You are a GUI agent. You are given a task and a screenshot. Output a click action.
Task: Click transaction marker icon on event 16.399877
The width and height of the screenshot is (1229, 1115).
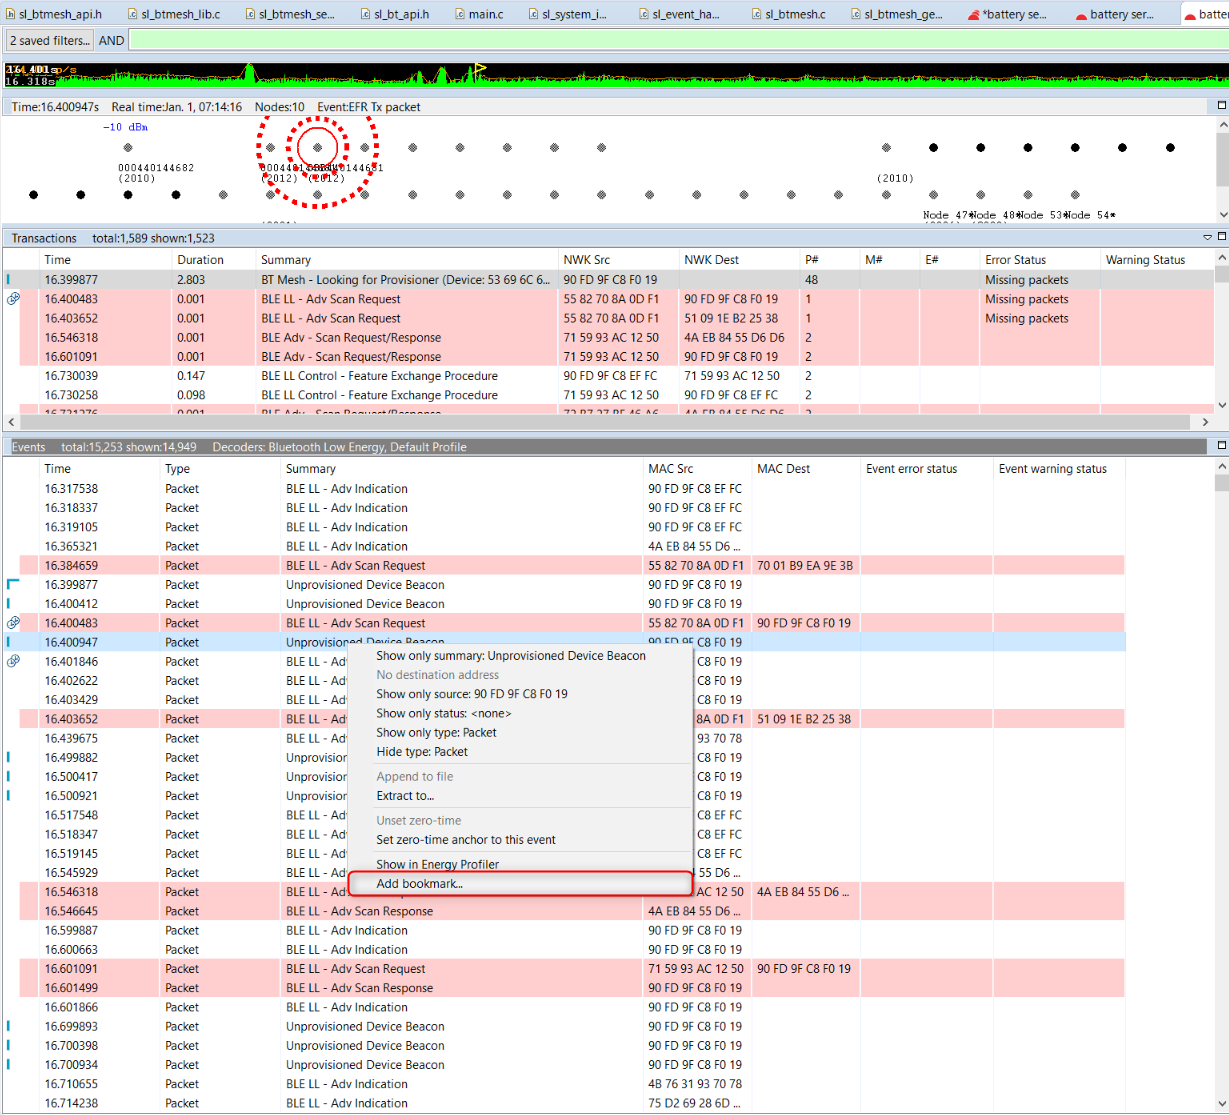tap(13, 584)
